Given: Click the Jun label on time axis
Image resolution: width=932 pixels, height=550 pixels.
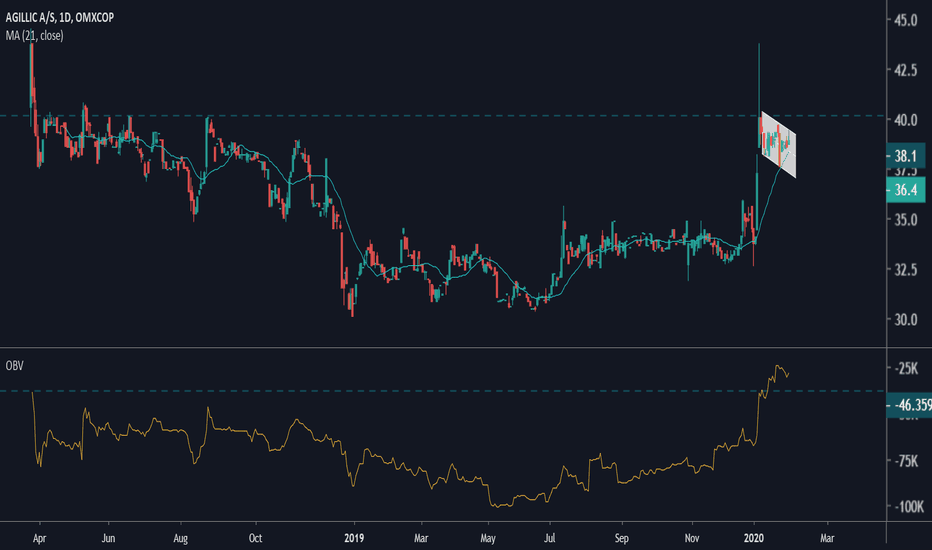Looking at the screenshot, I should click(108, 538).
